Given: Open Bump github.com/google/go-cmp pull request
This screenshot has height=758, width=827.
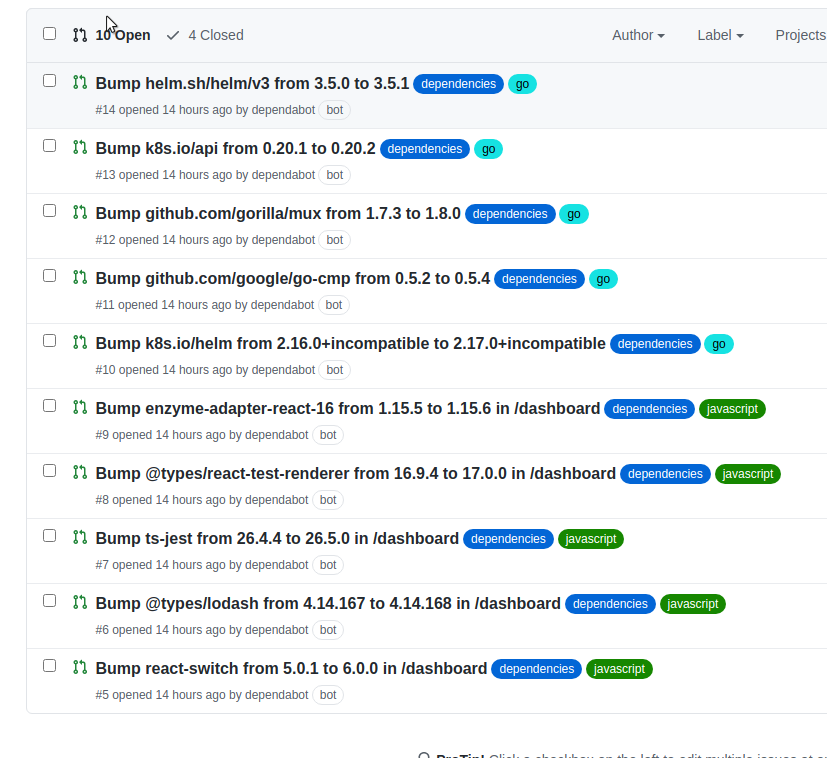Looking at the screenshot, I should coord(293,279).
